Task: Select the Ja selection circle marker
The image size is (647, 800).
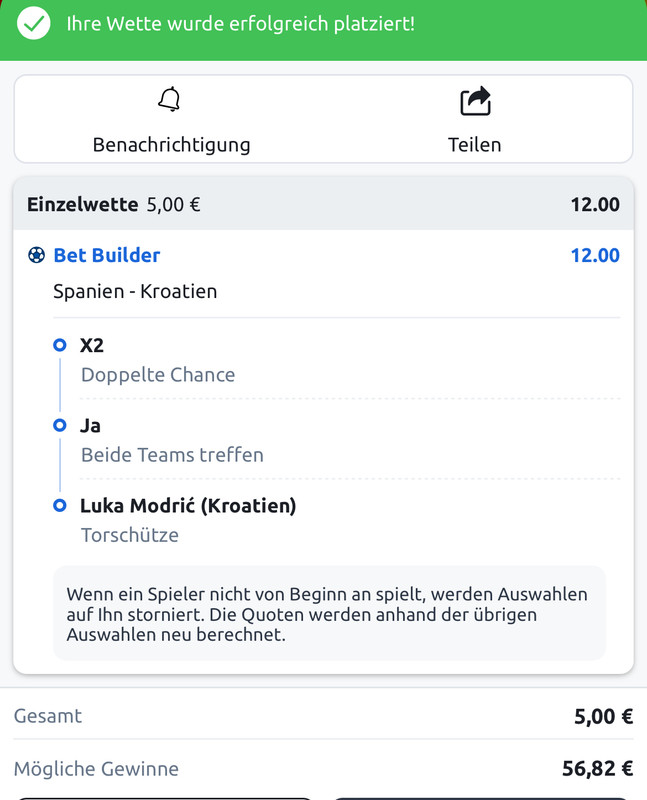Action: [x=59, y=425]
